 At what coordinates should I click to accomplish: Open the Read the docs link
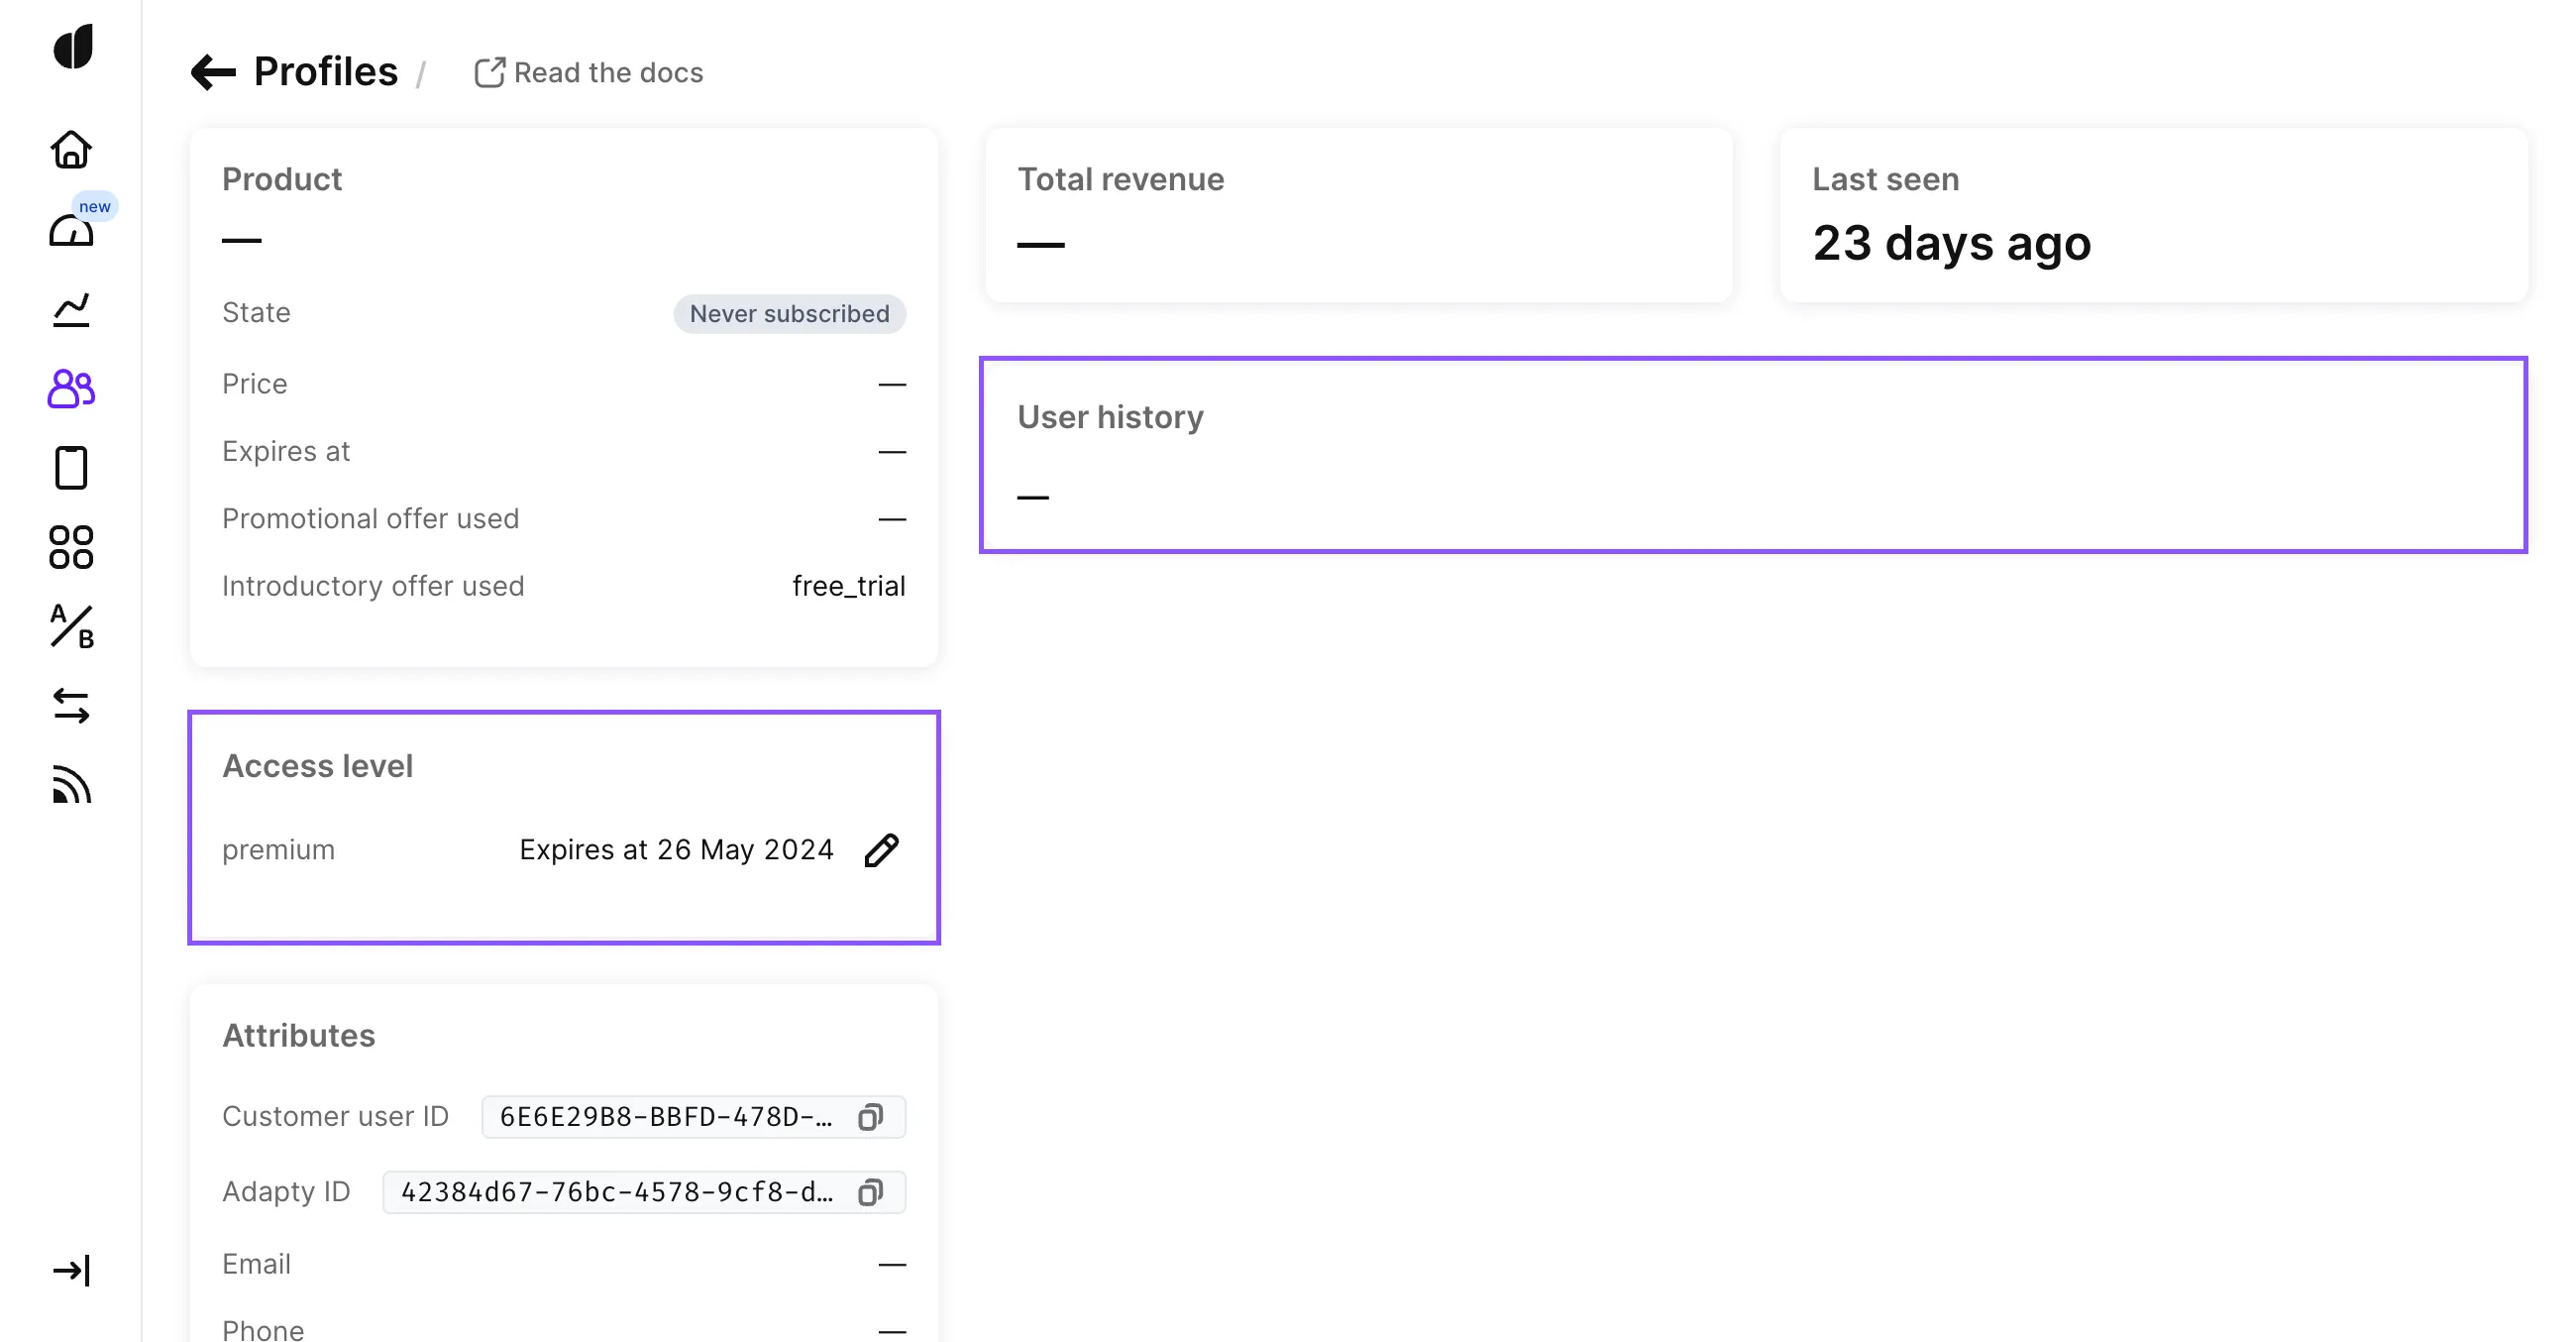(x=589, y=73)
